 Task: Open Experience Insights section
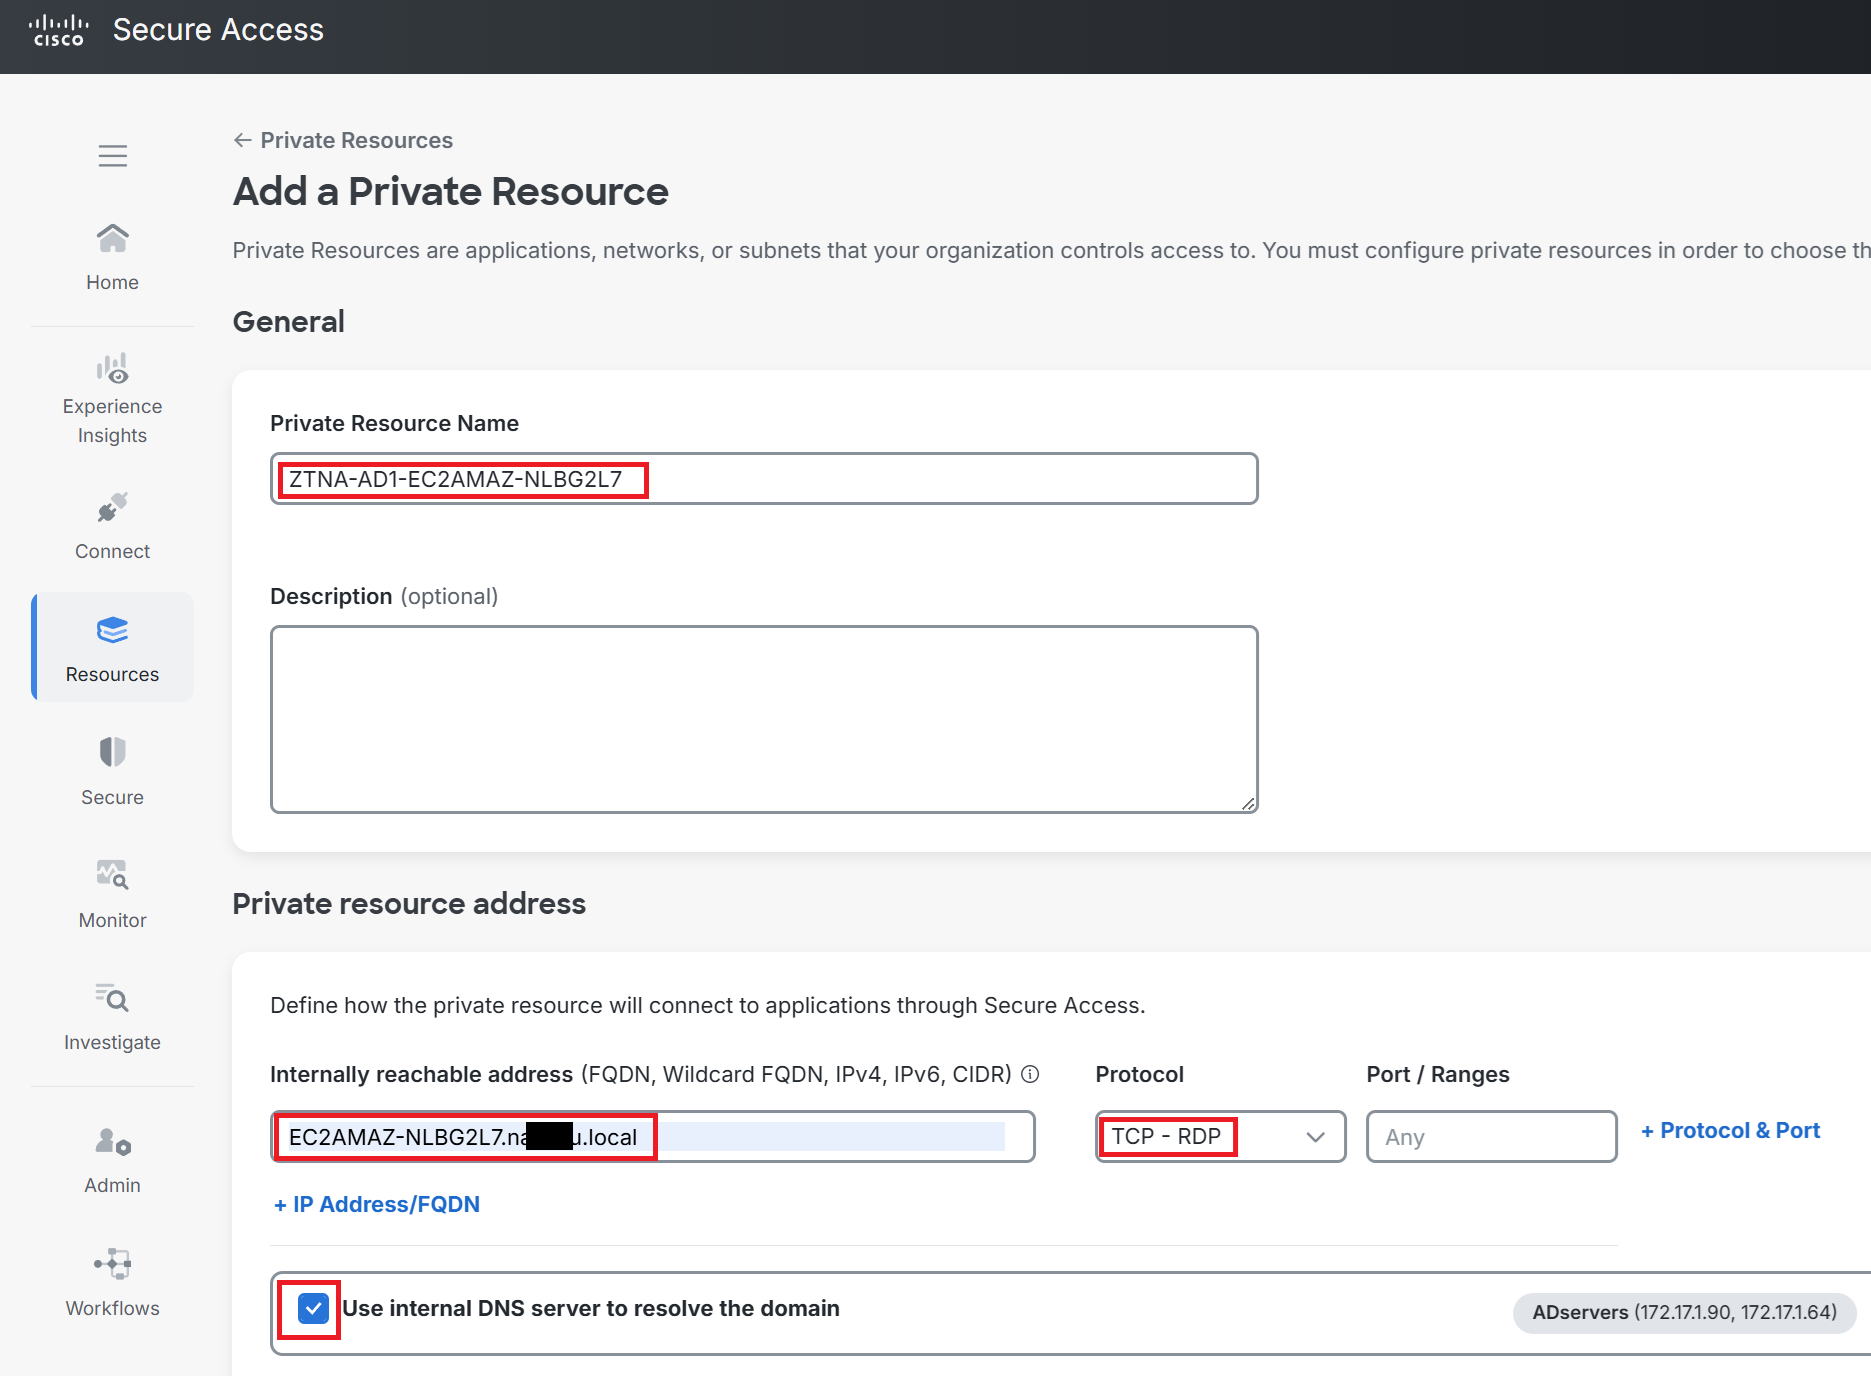click(x=112, y=399)
